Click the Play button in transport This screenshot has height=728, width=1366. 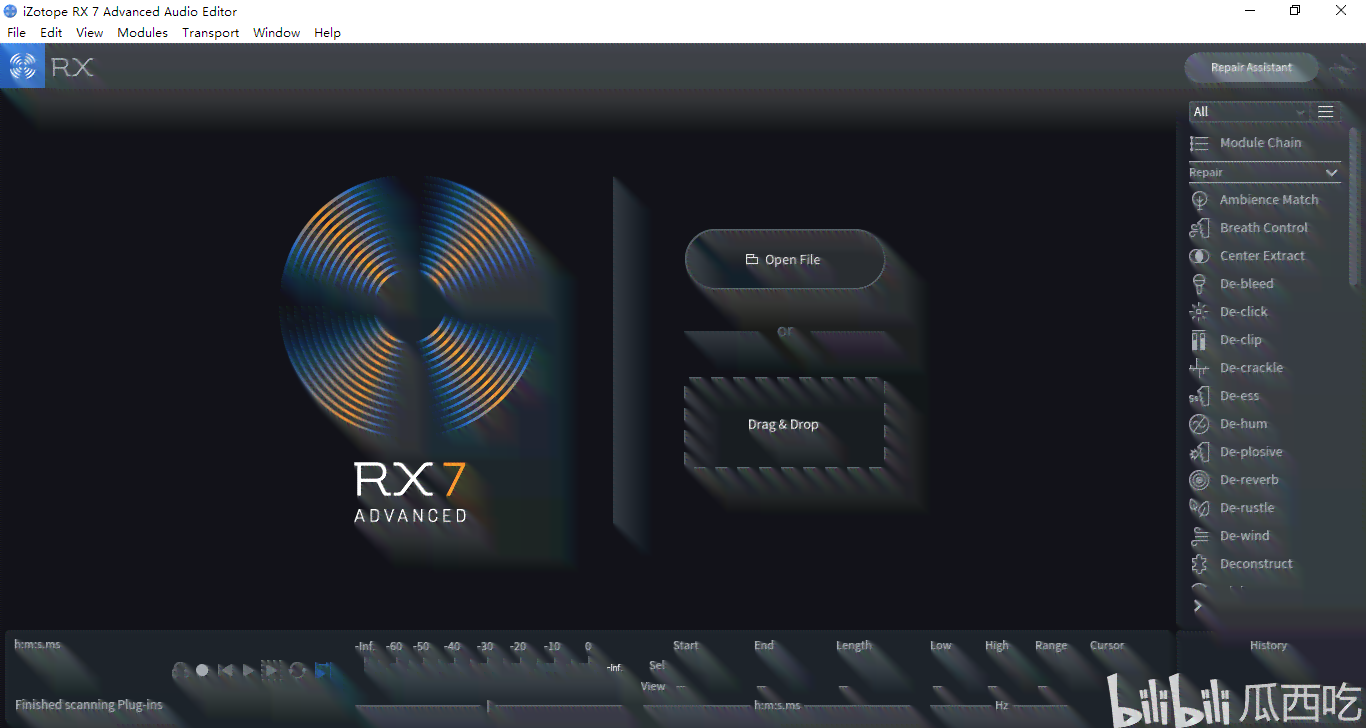248,670
